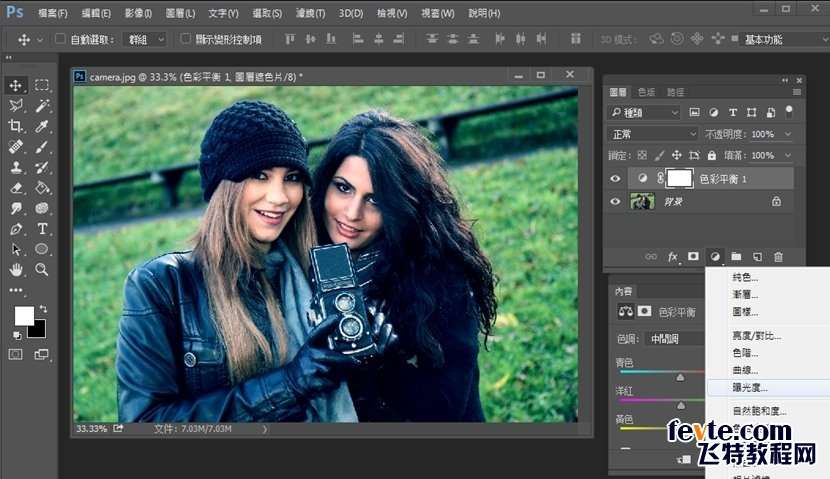Click the foreground white color swatch
Screen dimensions: 830x479
[x=23, y=316]
